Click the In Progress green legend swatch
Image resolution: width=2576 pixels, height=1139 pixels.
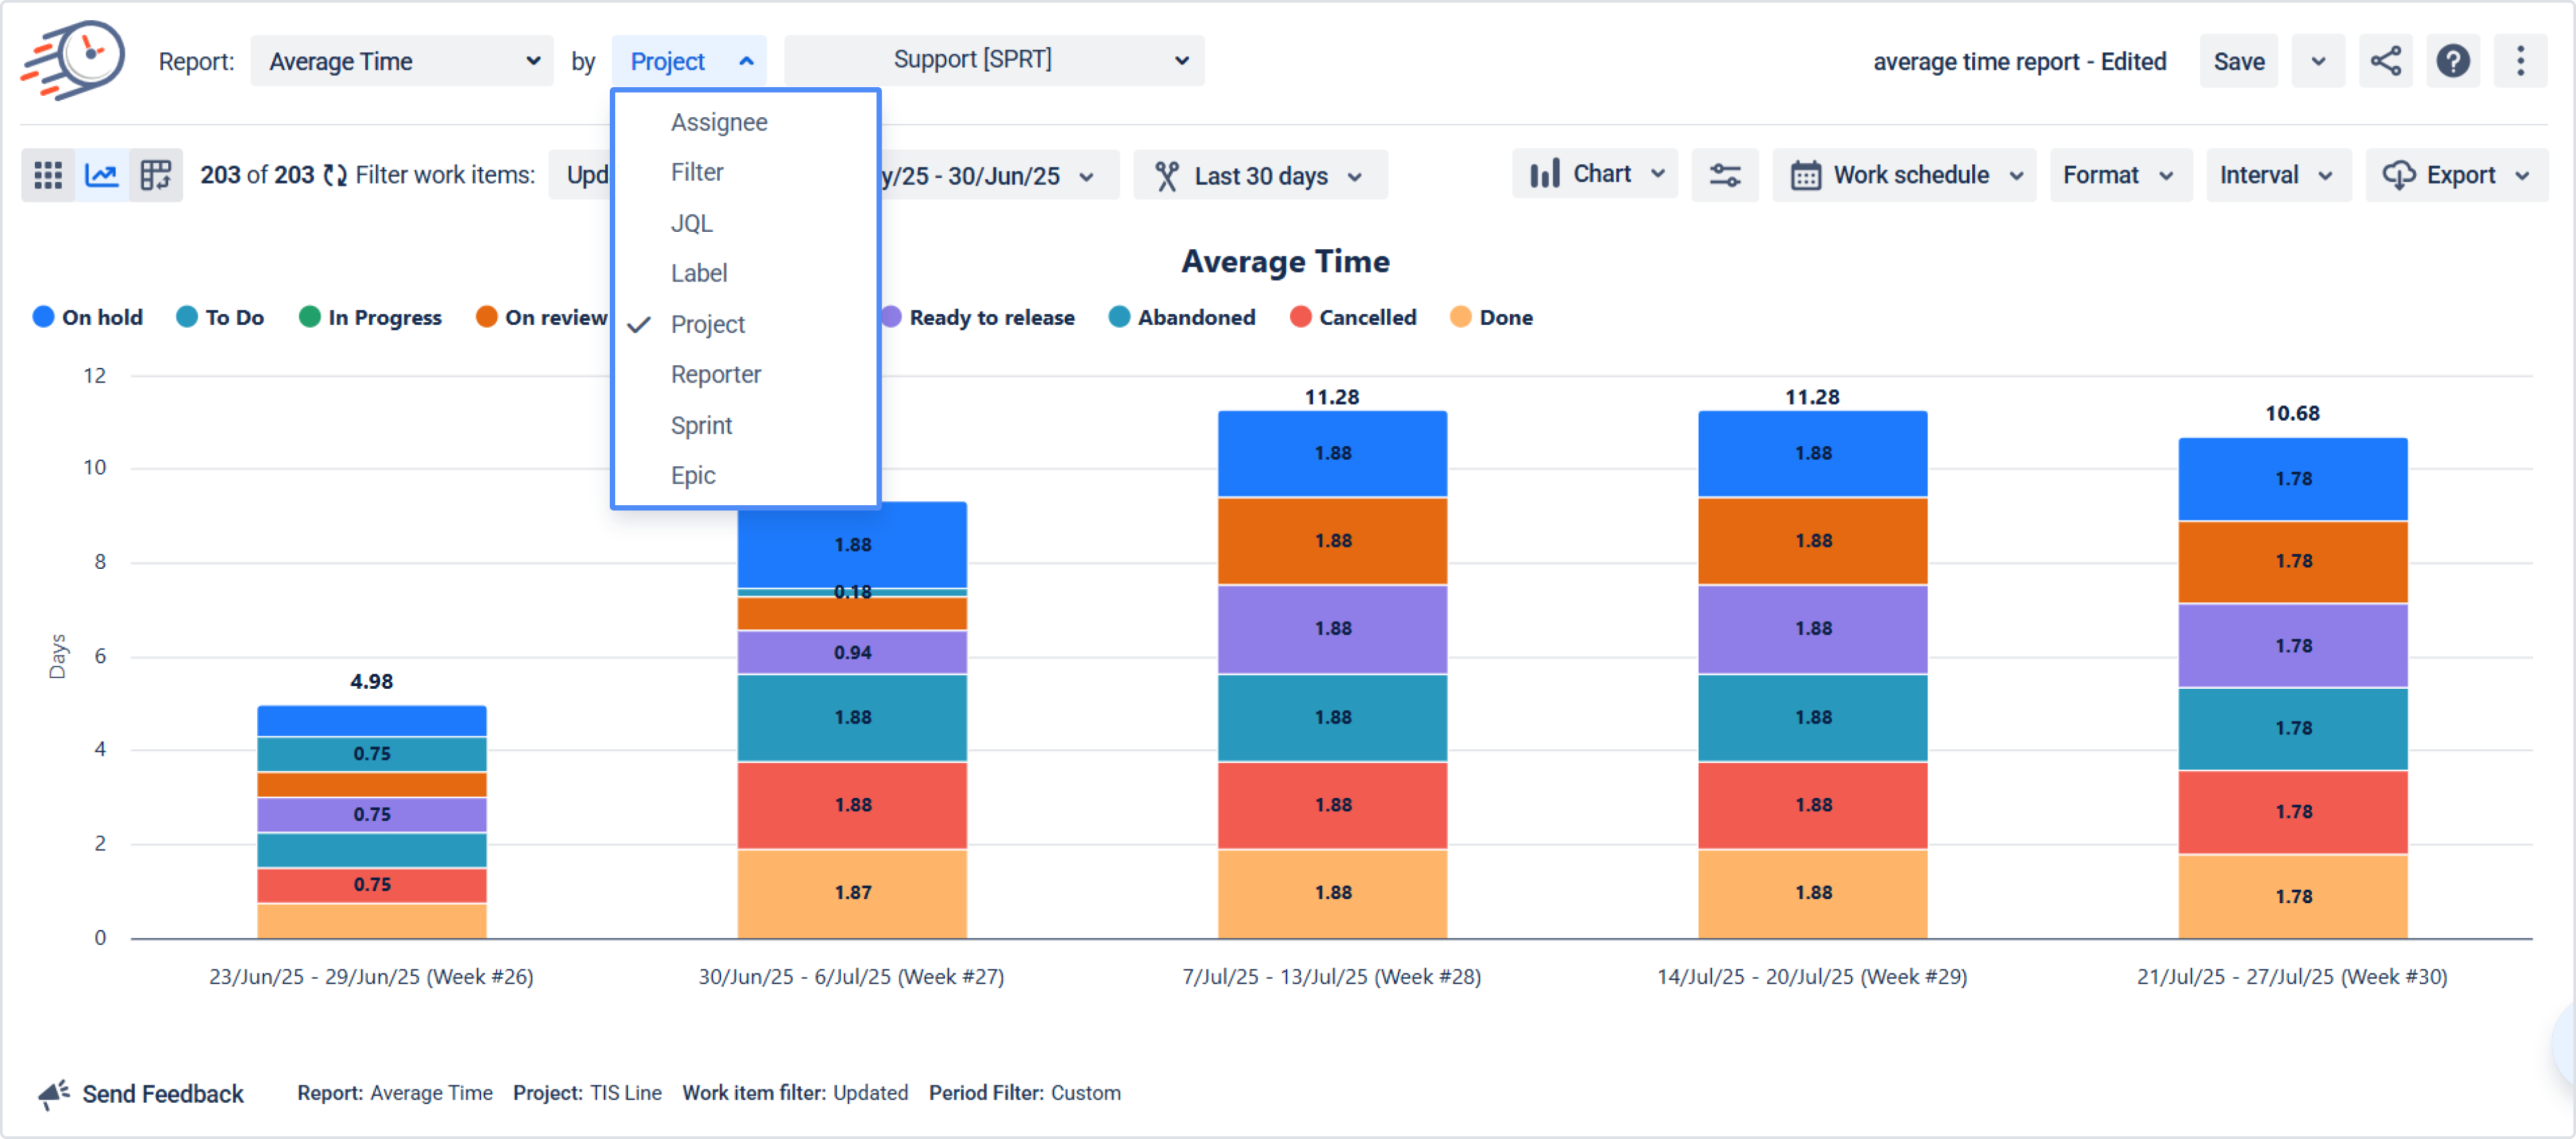tap(310, 317)
